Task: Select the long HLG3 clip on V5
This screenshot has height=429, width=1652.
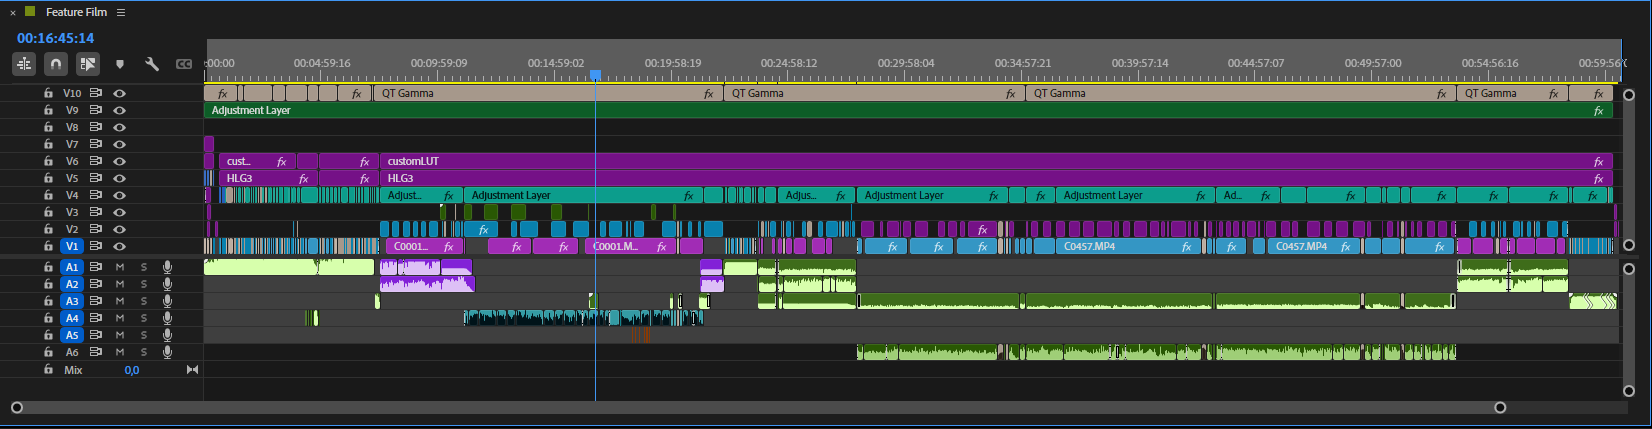Action: point(996,178)
